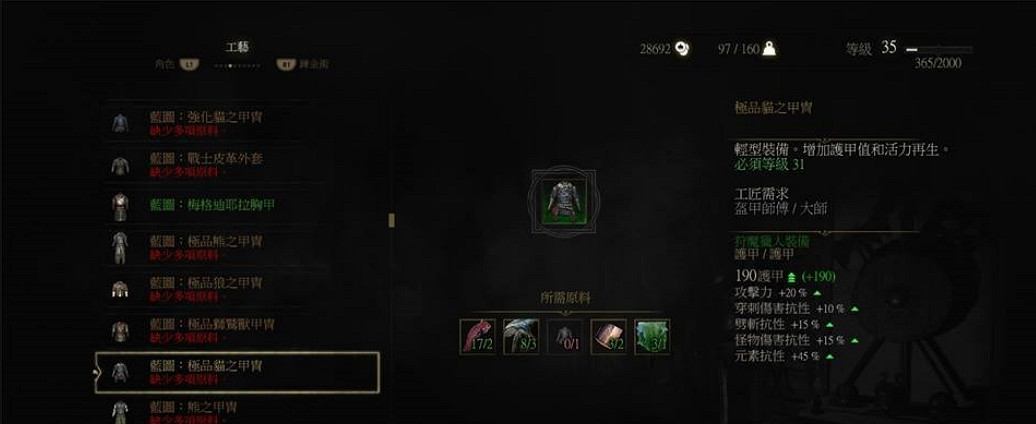Click the blueprint list scrollbar handle
Image resolution: width=1036 pixels, height=424 pixels.
(x=391, y=221)
